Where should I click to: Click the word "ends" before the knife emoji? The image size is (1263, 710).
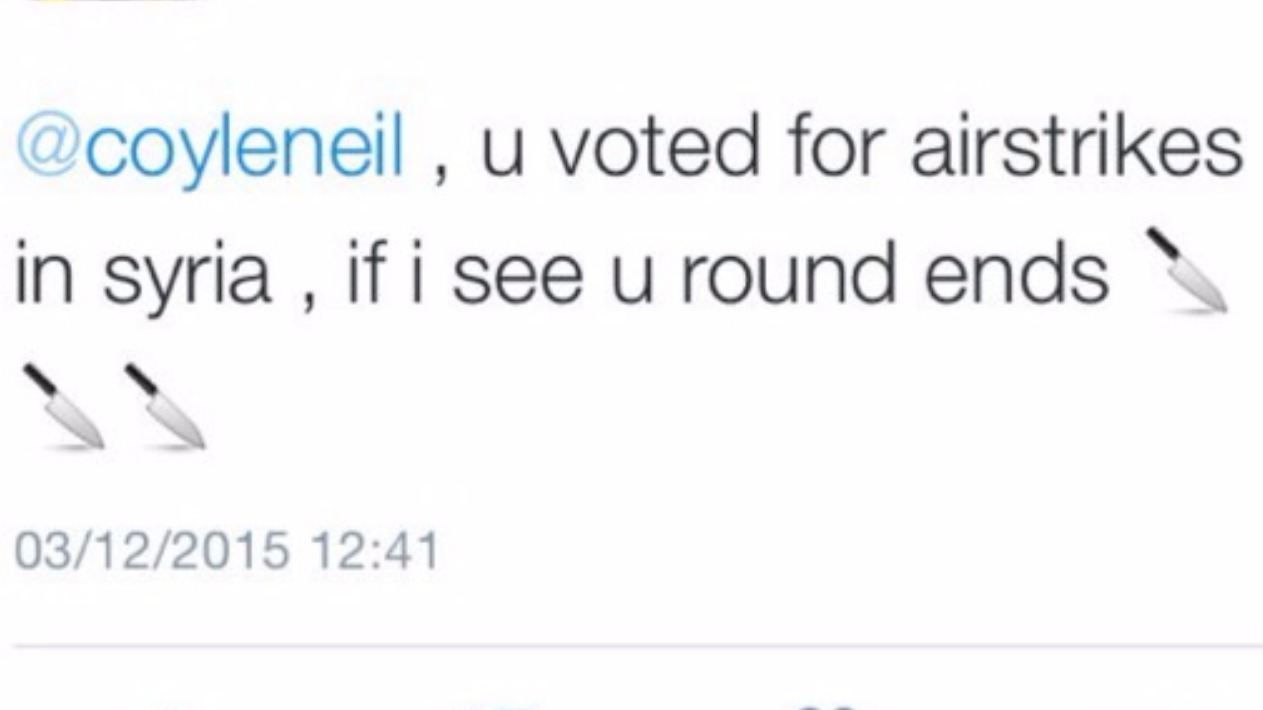[1016, 274]
